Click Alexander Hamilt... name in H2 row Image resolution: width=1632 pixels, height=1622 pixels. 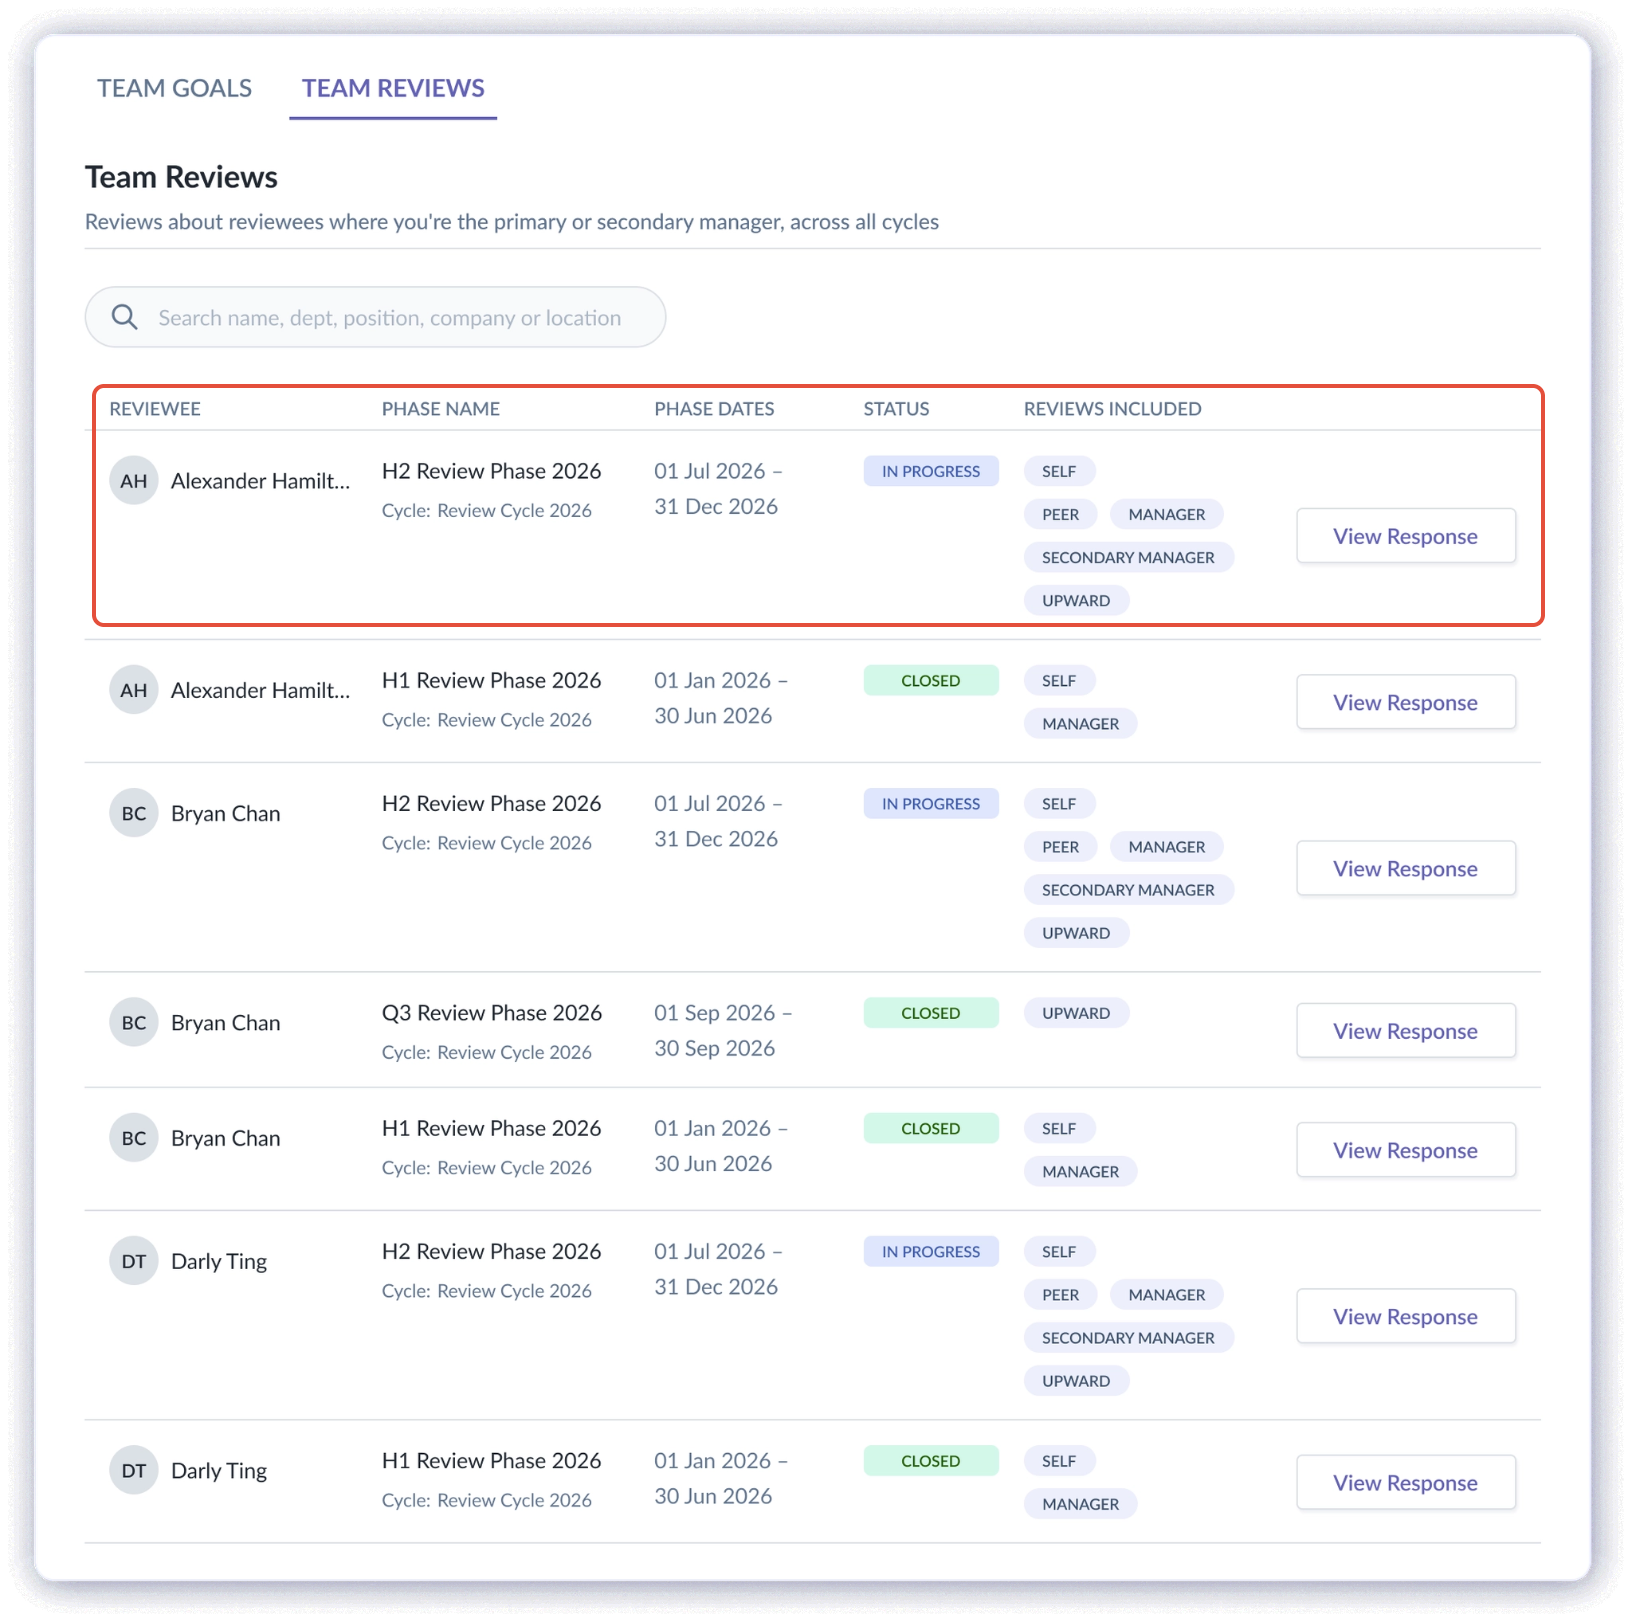(x=261, y=481)
